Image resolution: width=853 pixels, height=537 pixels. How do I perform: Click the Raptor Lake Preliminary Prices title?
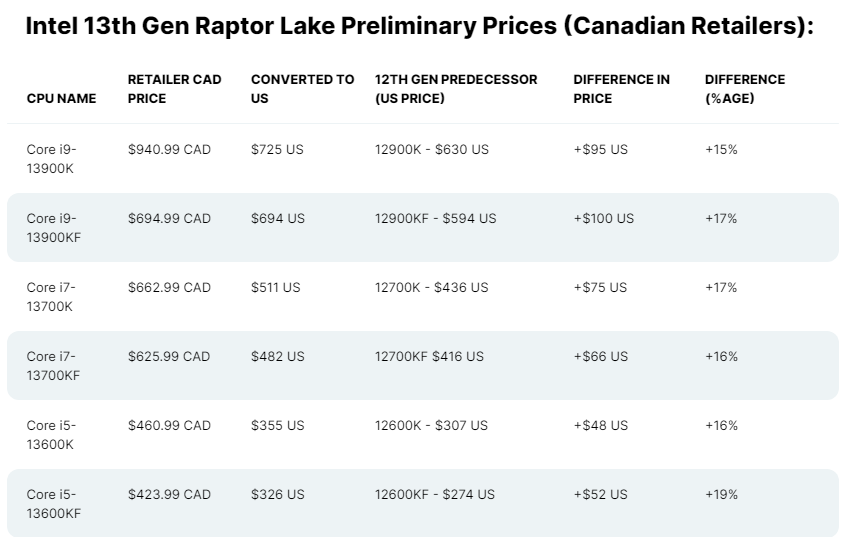click(420, 27)
